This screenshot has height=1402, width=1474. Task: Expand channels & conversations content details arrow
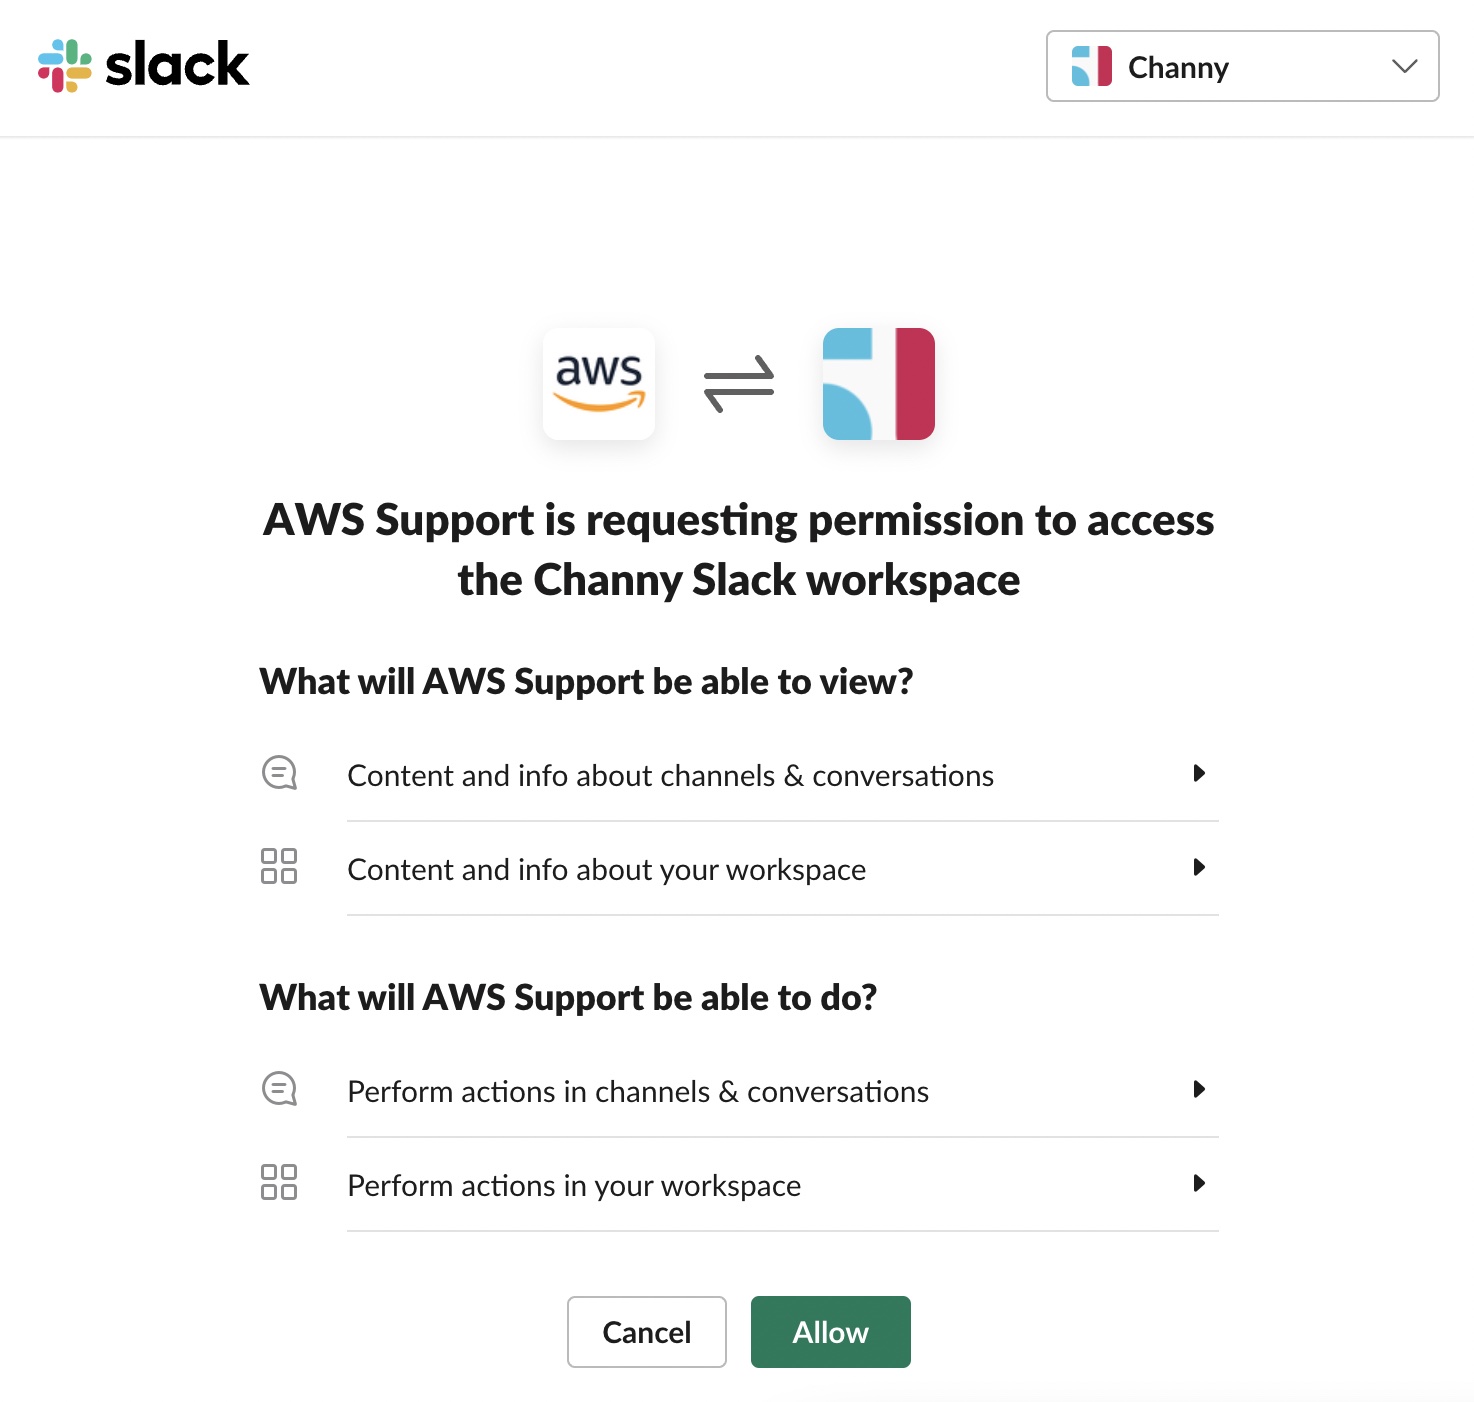click(x=1199, y=773)
